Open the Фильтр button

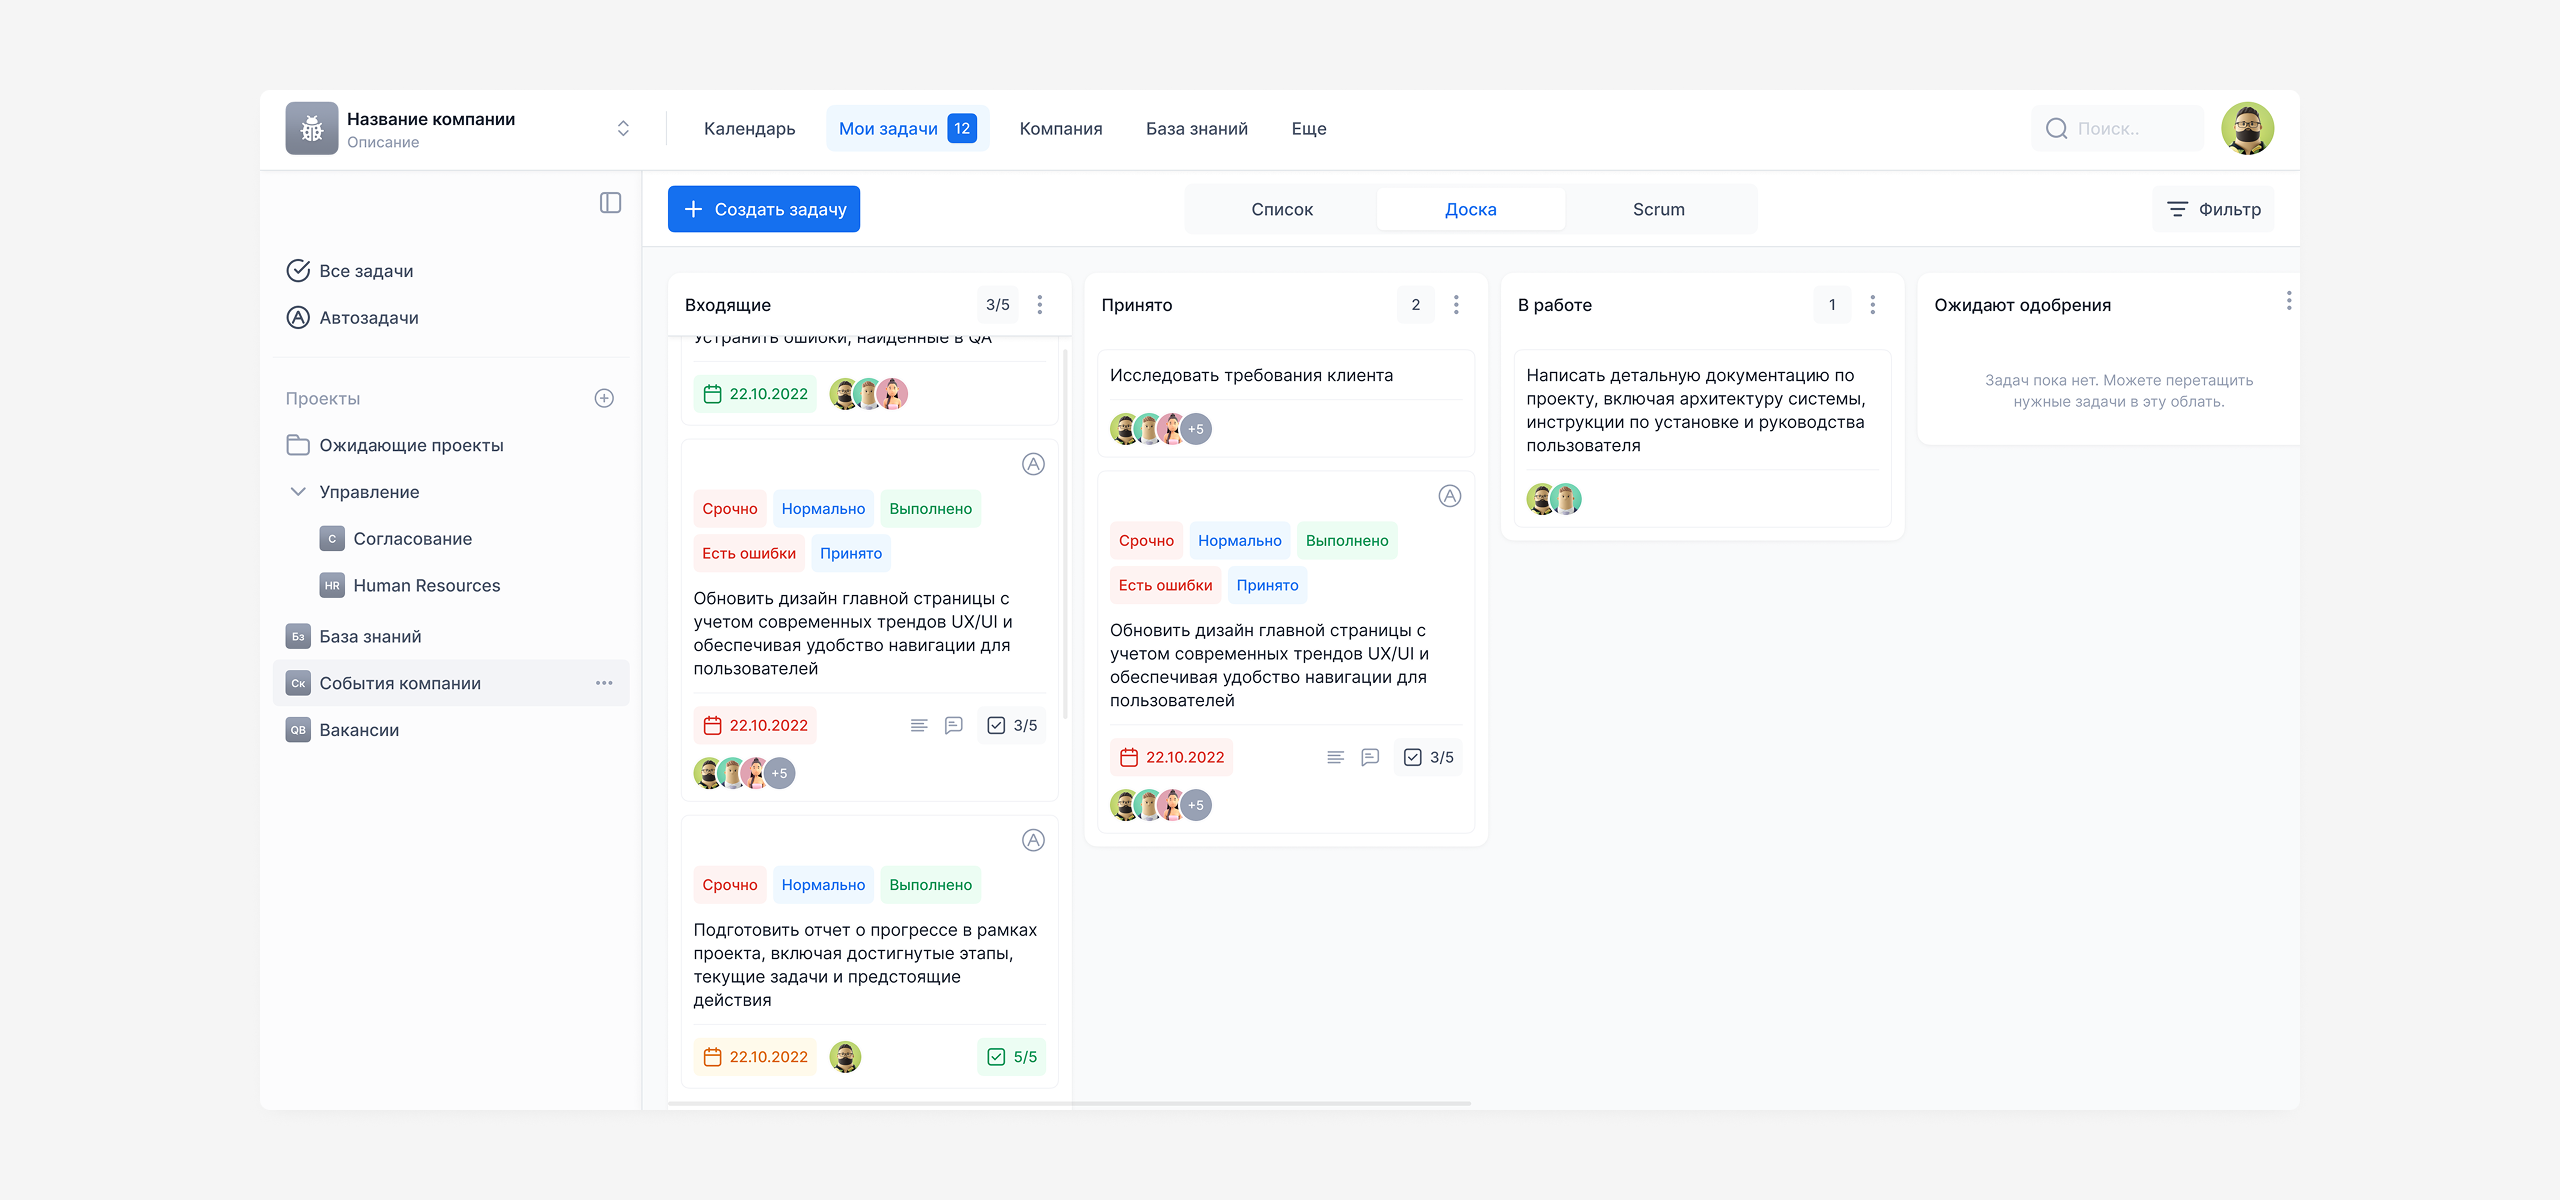2213,209
